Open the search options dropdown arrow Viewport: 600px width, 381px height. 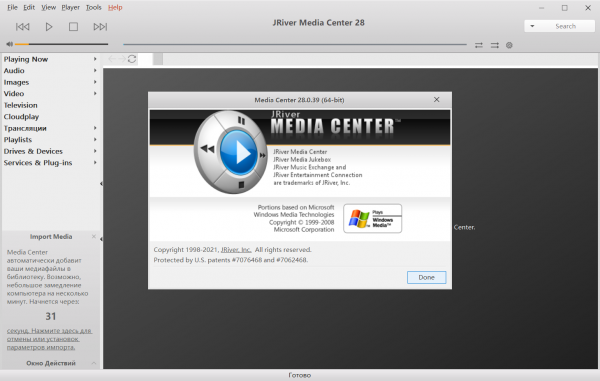pyautogui.click(x=532, y=26)
